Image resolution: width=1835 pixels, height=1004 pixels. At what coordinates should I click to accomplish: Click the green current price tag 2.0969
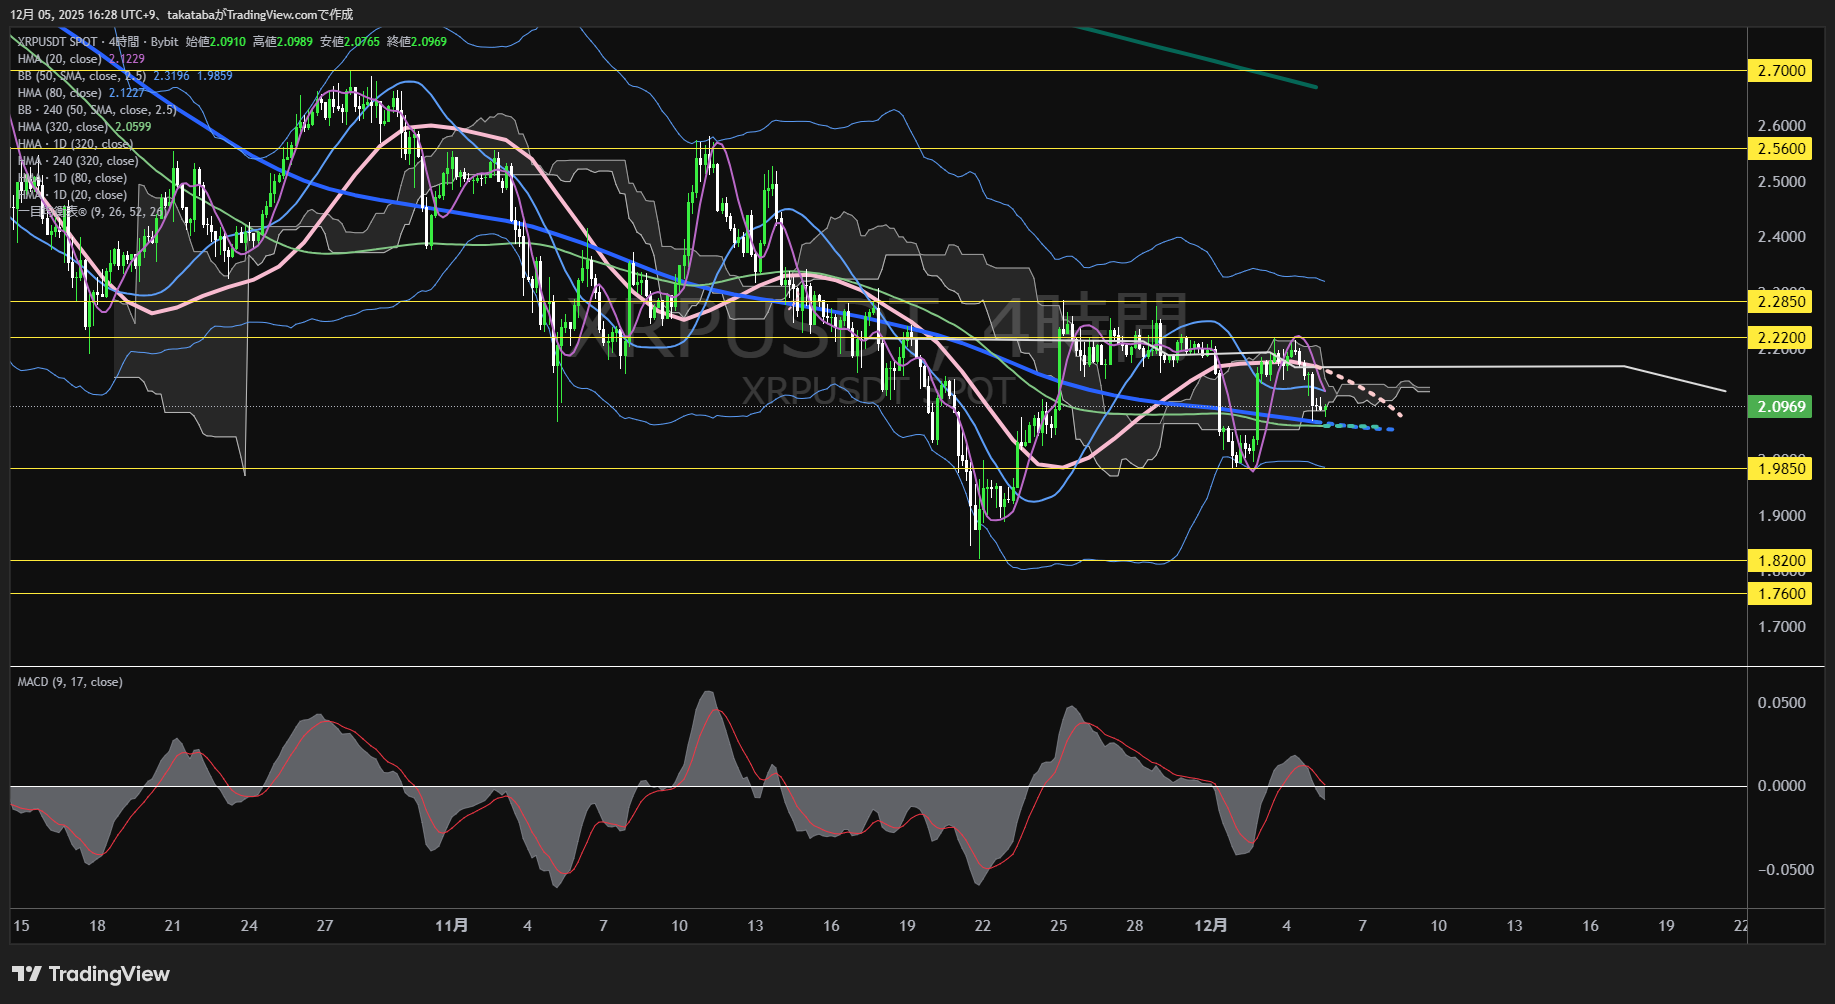(x=1781, y=406)
